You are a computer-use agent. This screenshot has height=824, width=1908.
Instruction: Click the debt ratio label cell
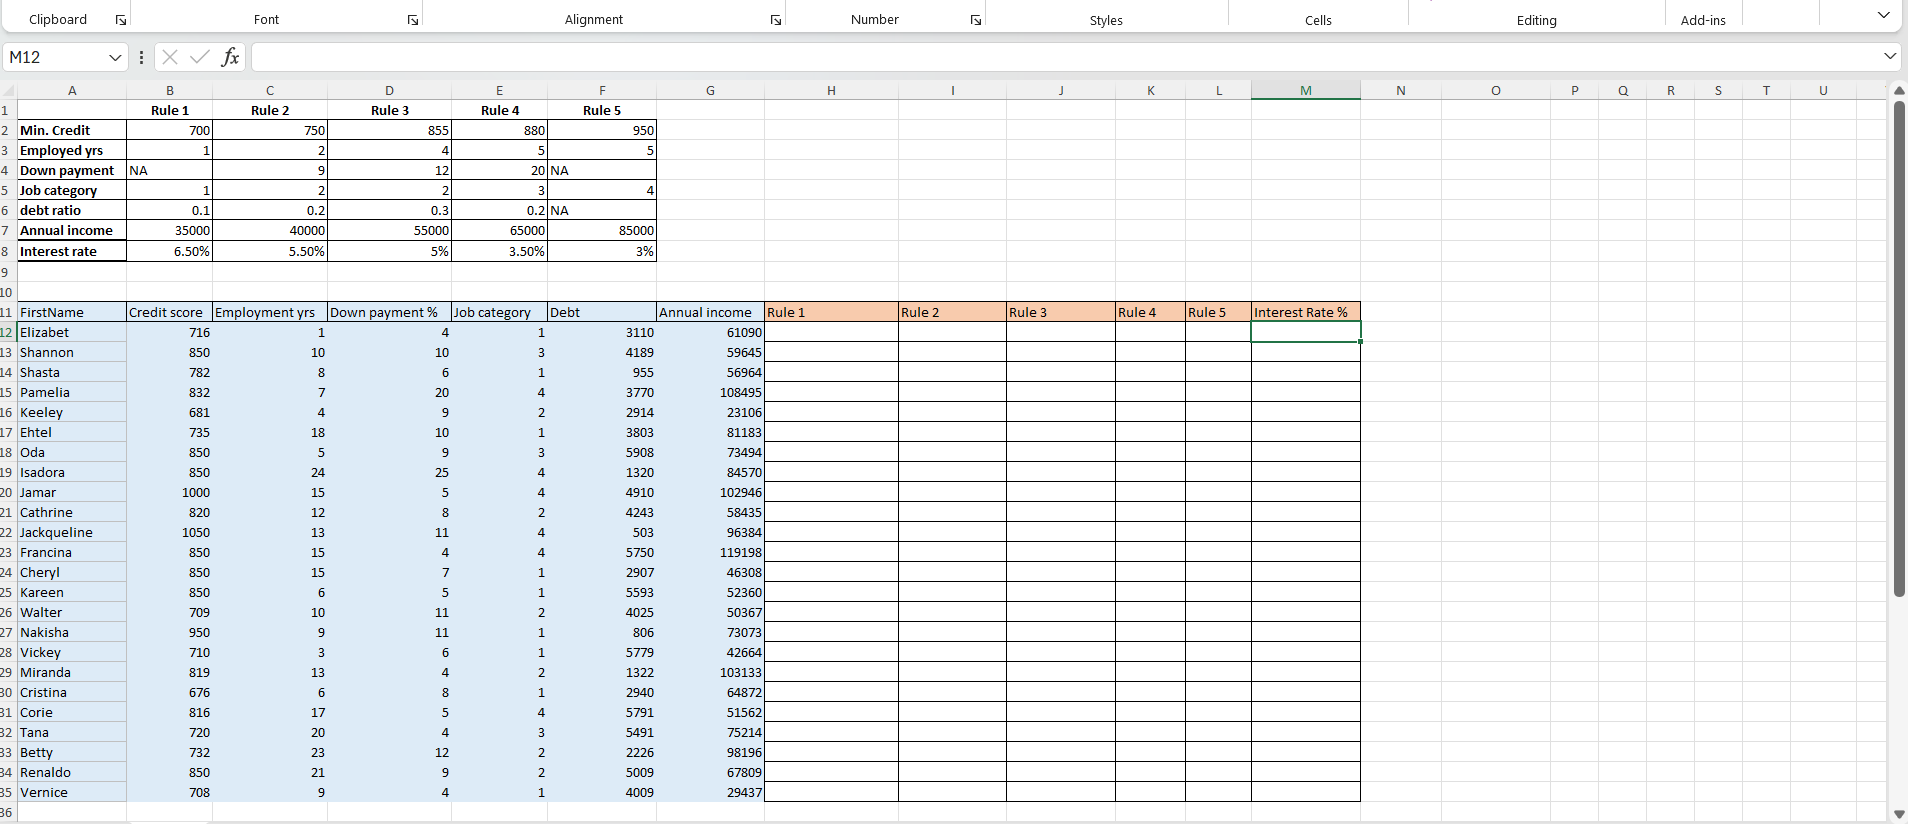72,210
